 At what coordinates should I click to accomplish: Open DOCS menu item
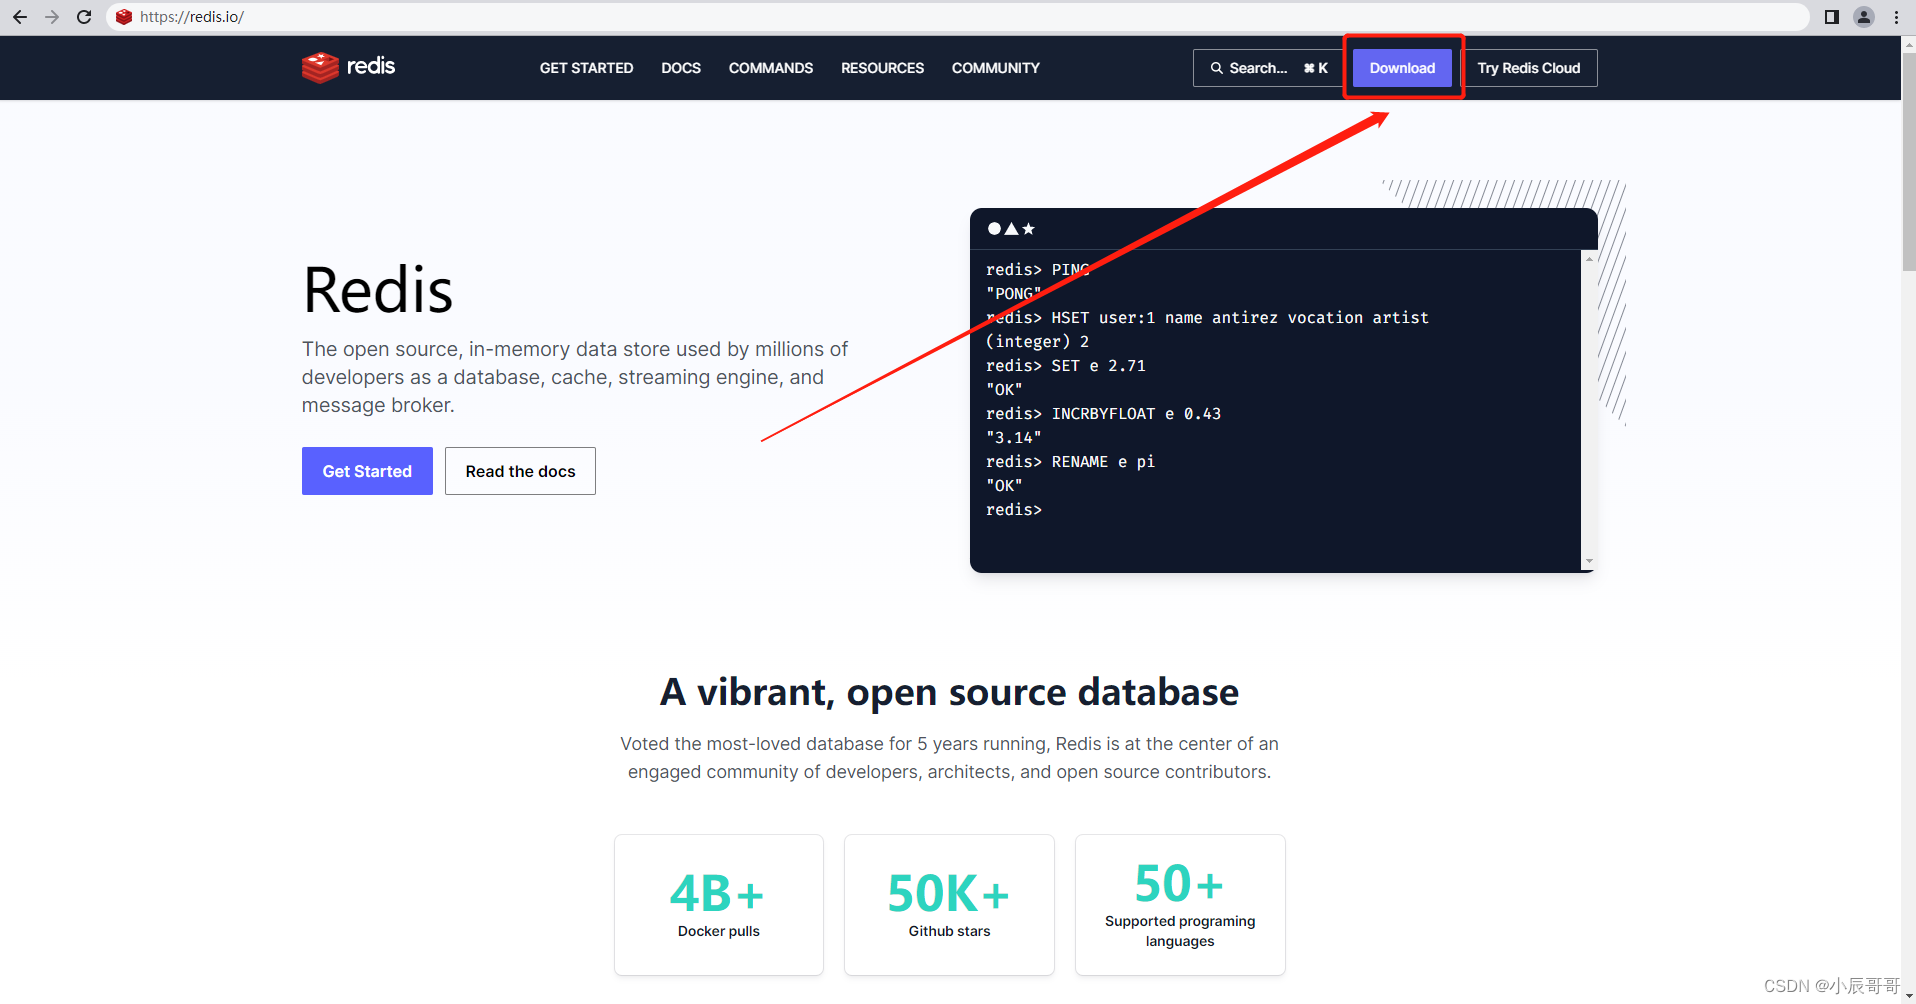coord(681,68)
